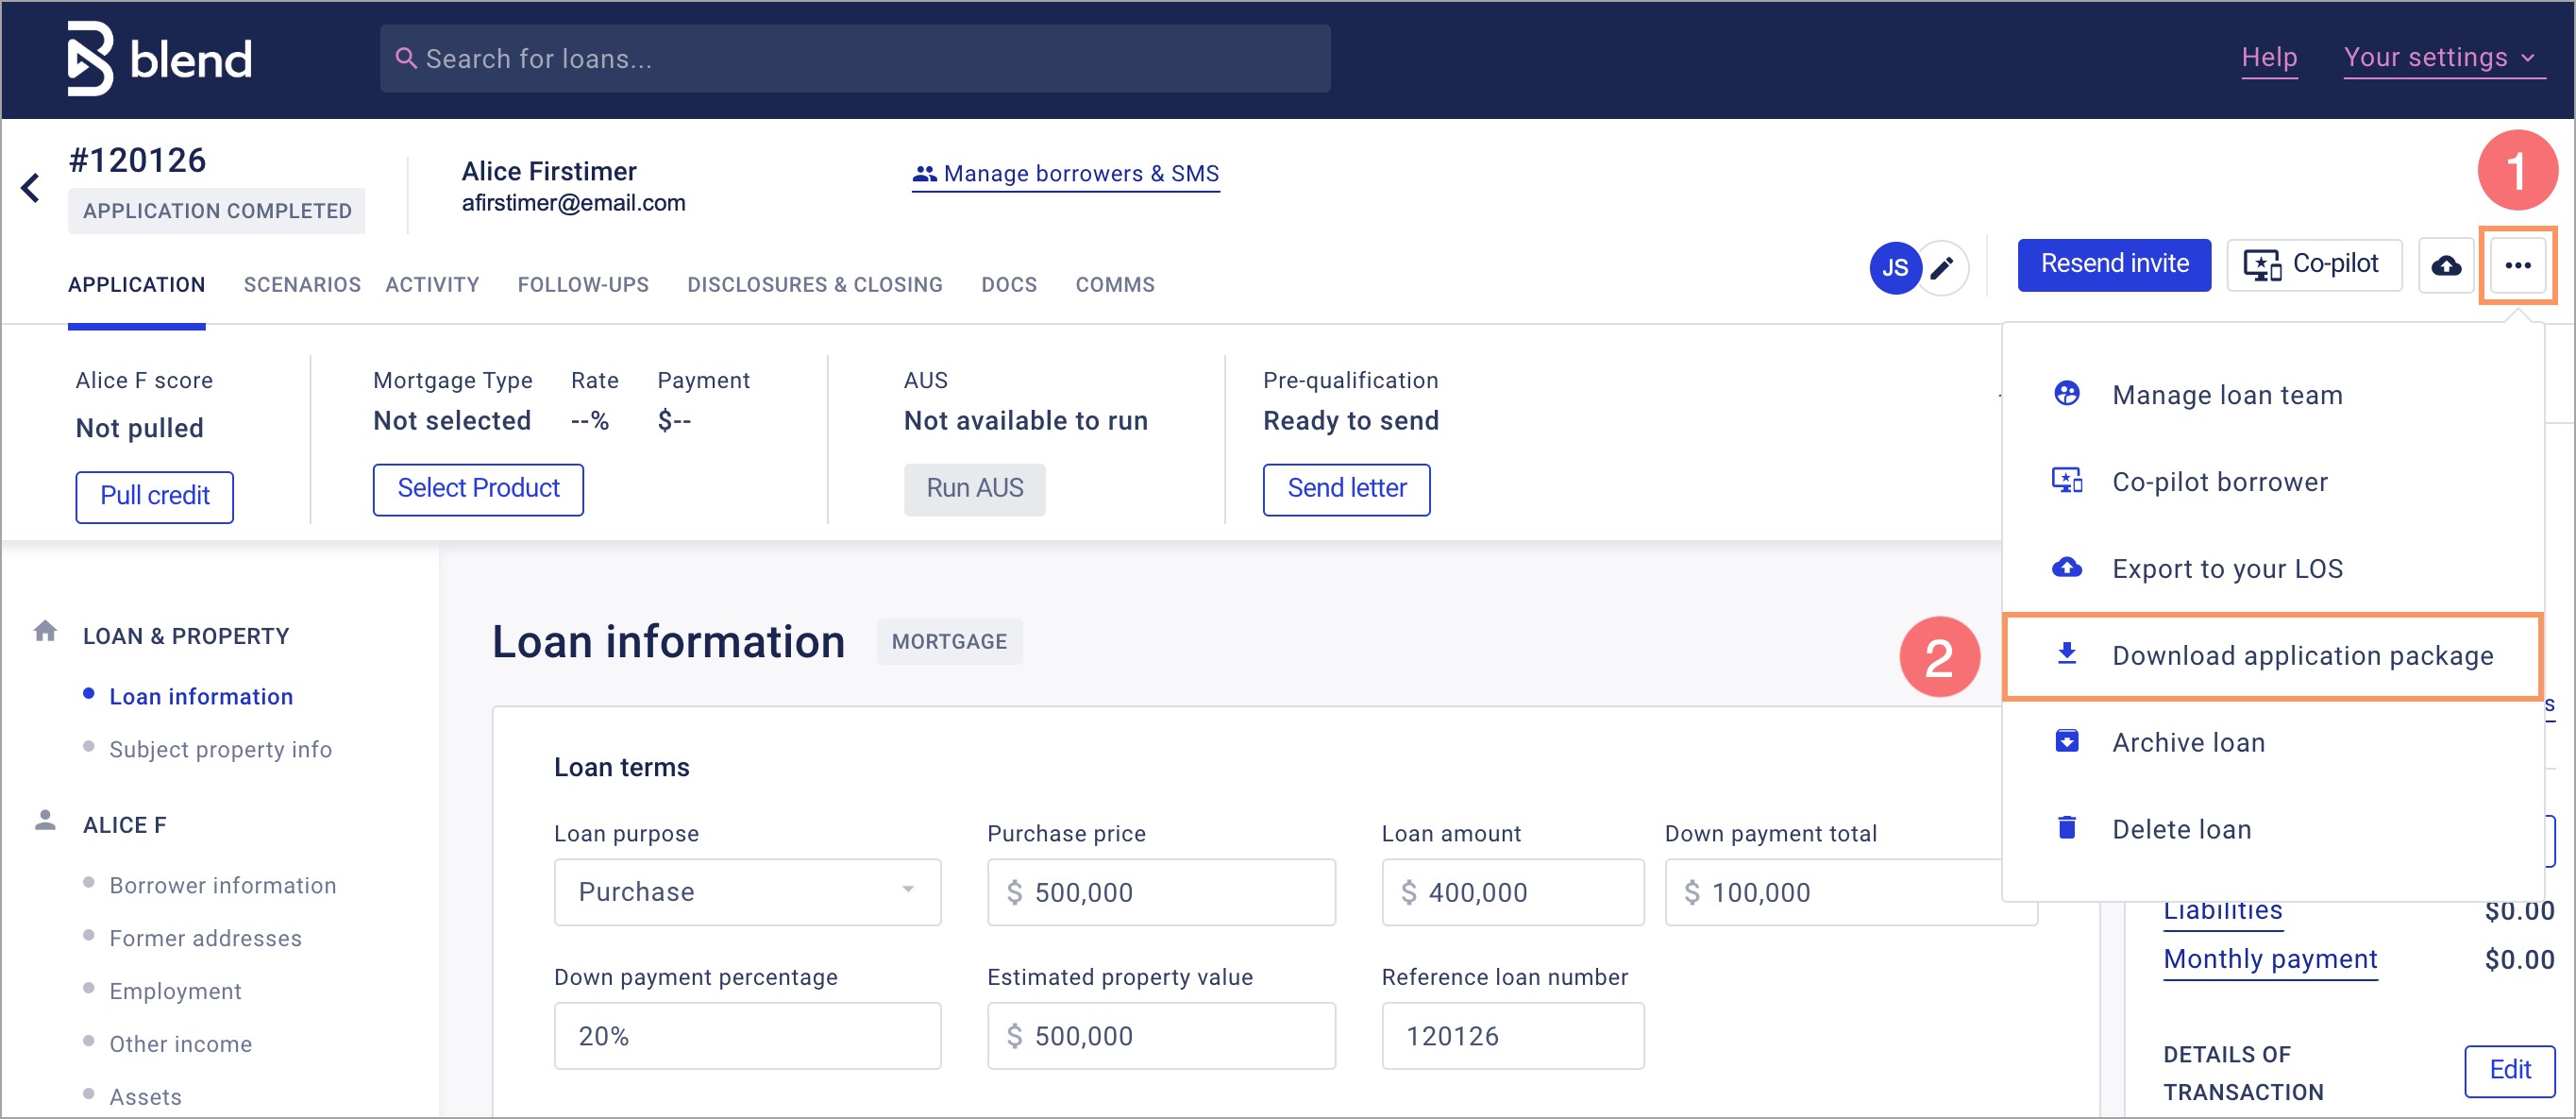This screenshot has height=1119, width=2576.
Task: Choose Download application package from menu
Action: click(2301, 655)
